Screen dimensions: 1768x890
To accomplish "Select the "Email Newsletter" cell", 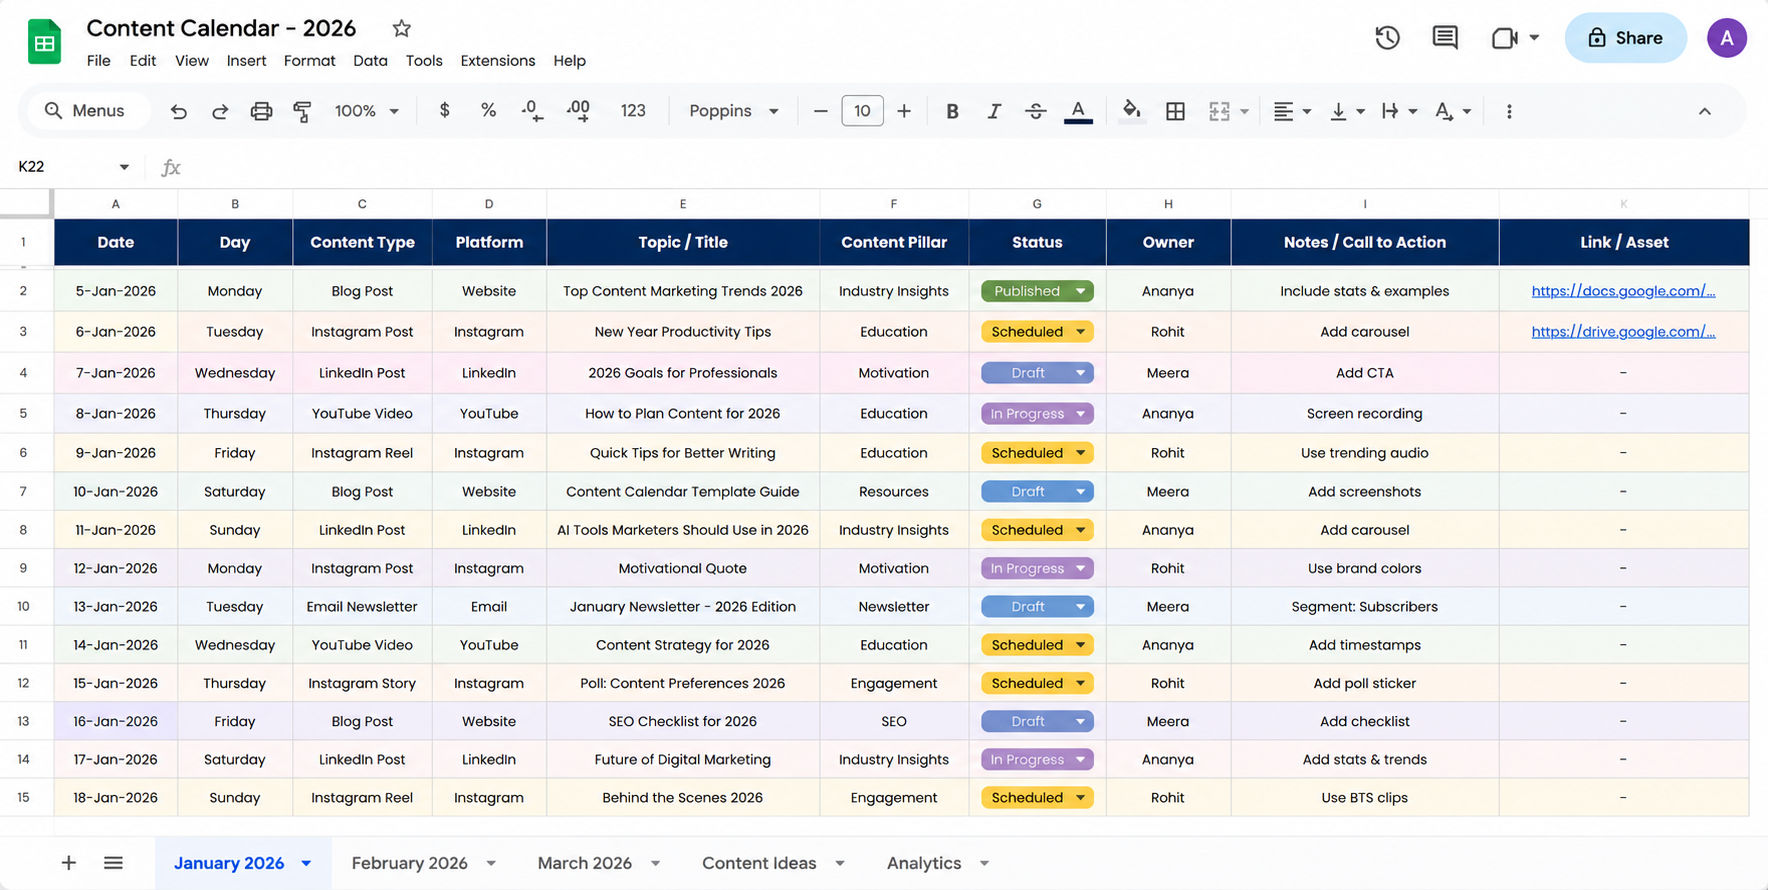I will (362, 607).
